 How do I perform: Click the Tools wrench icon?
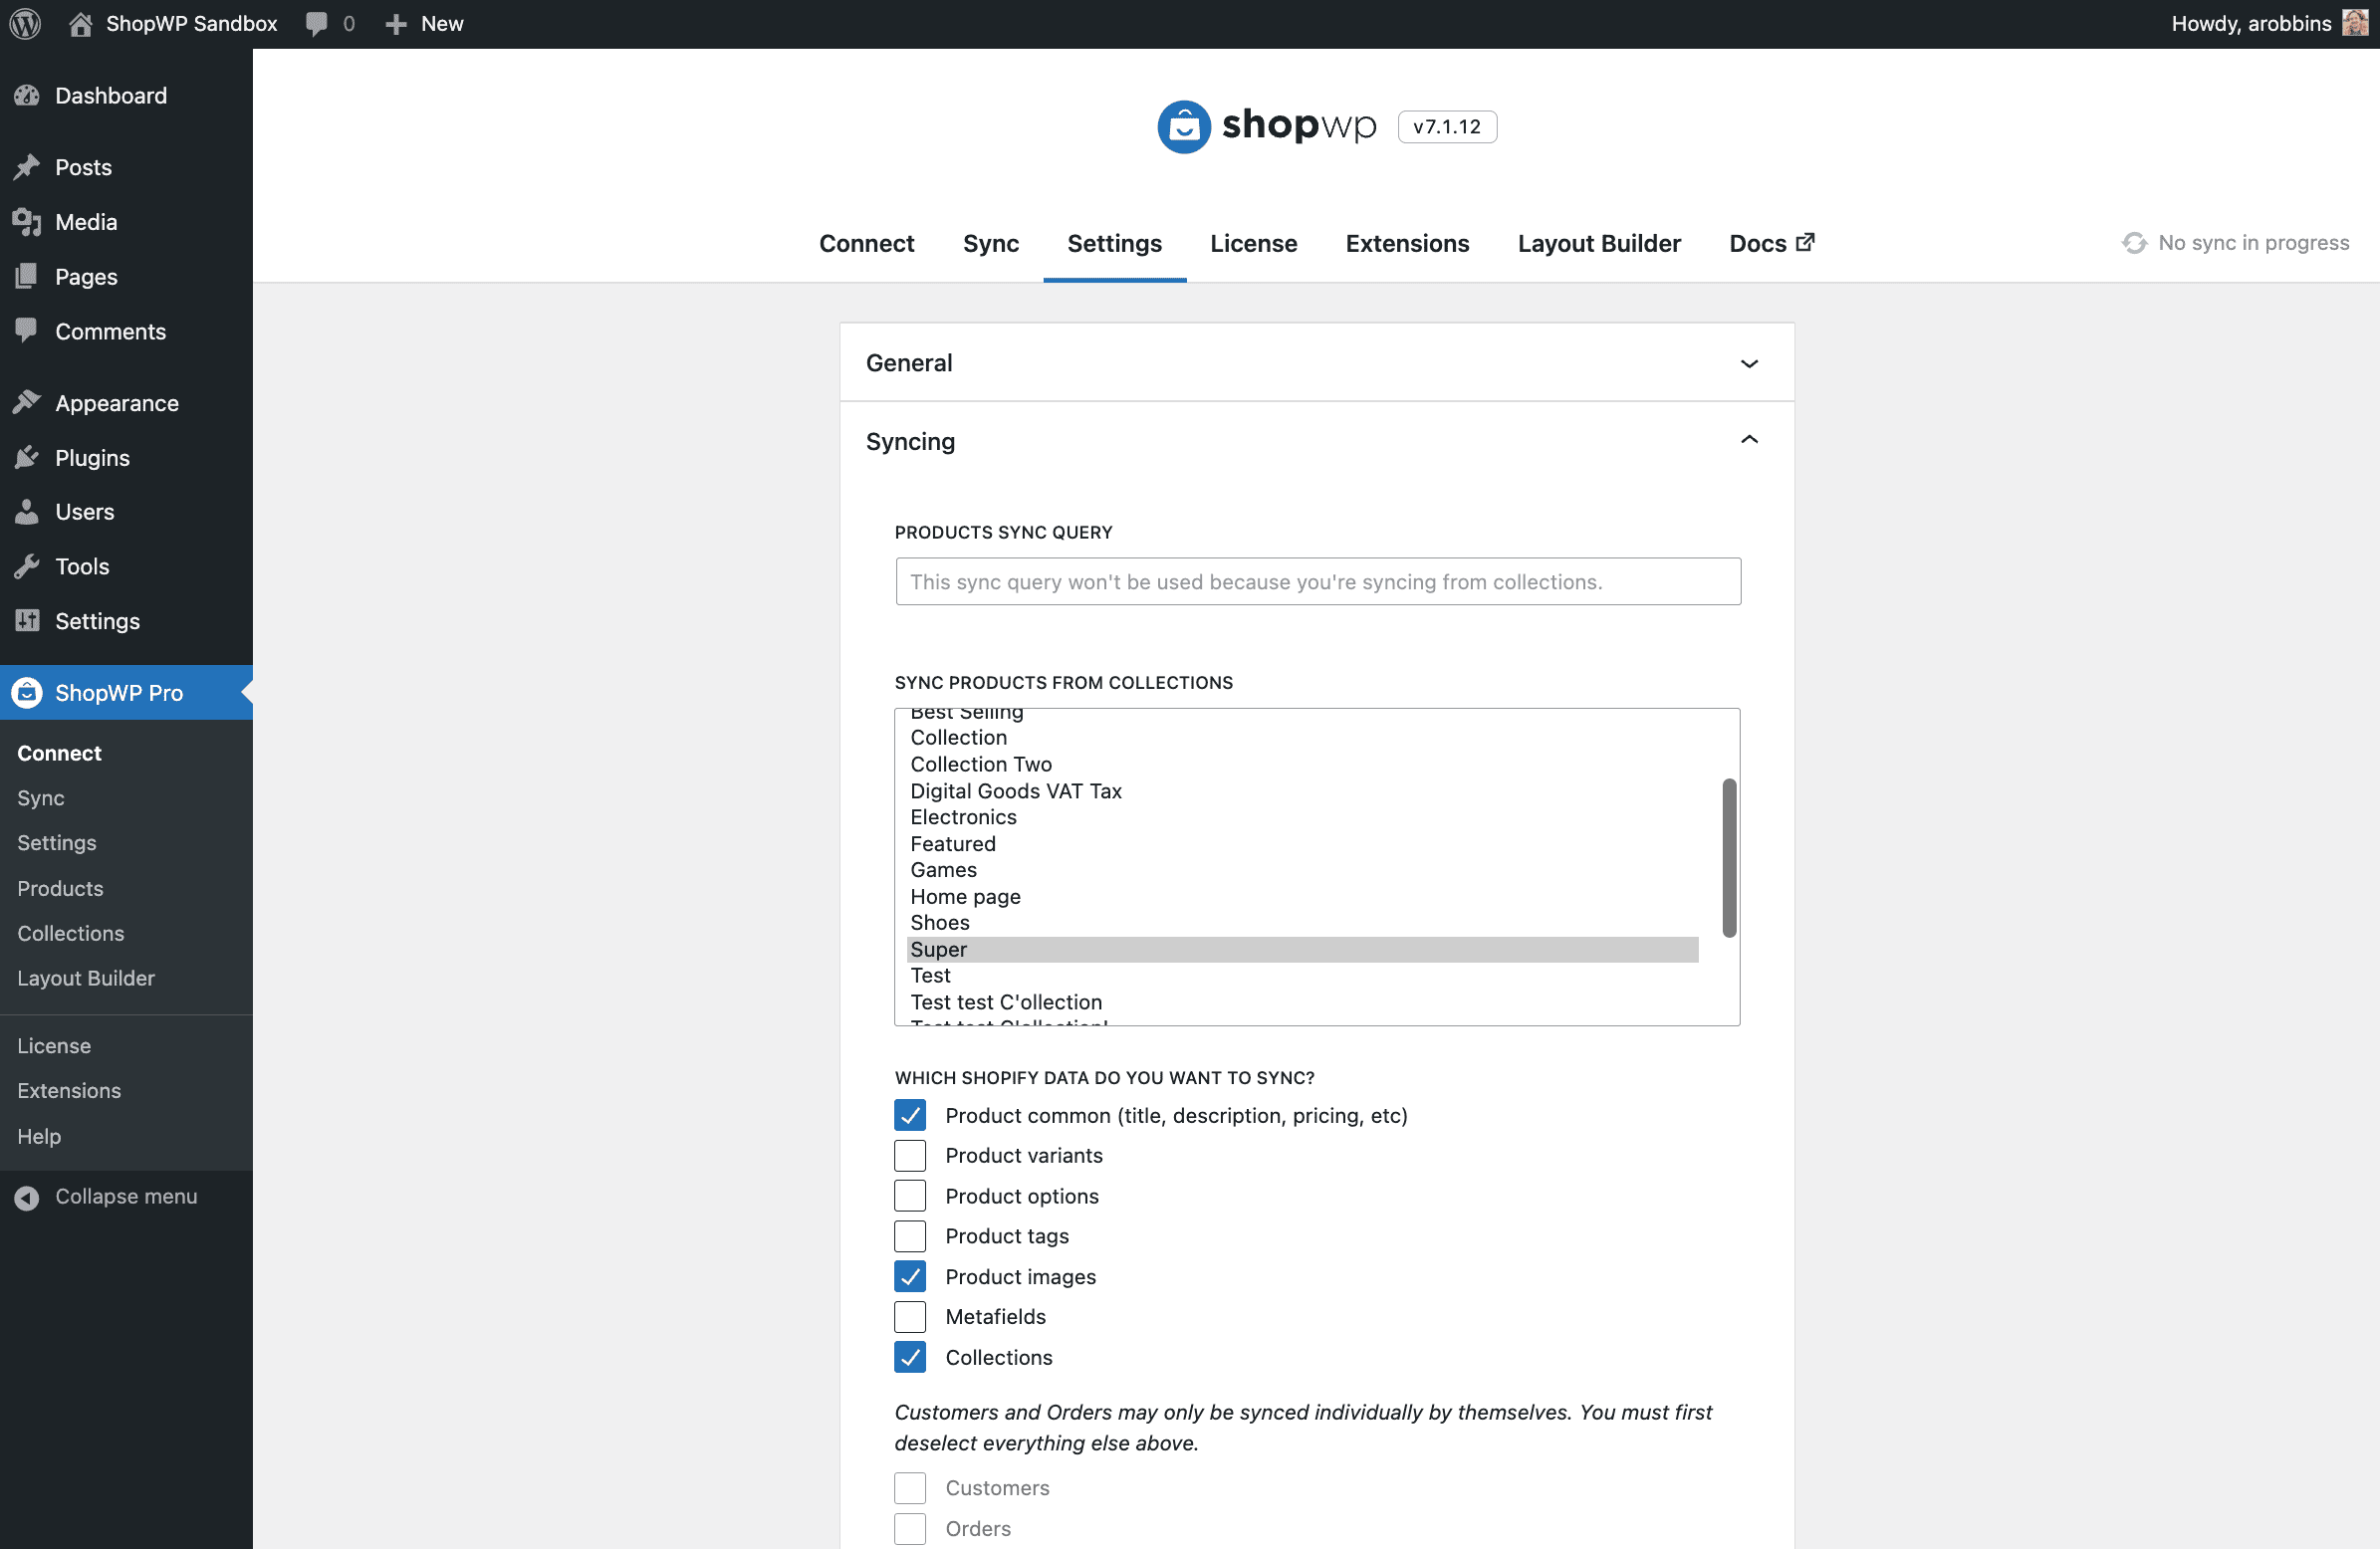pos(27,567)
